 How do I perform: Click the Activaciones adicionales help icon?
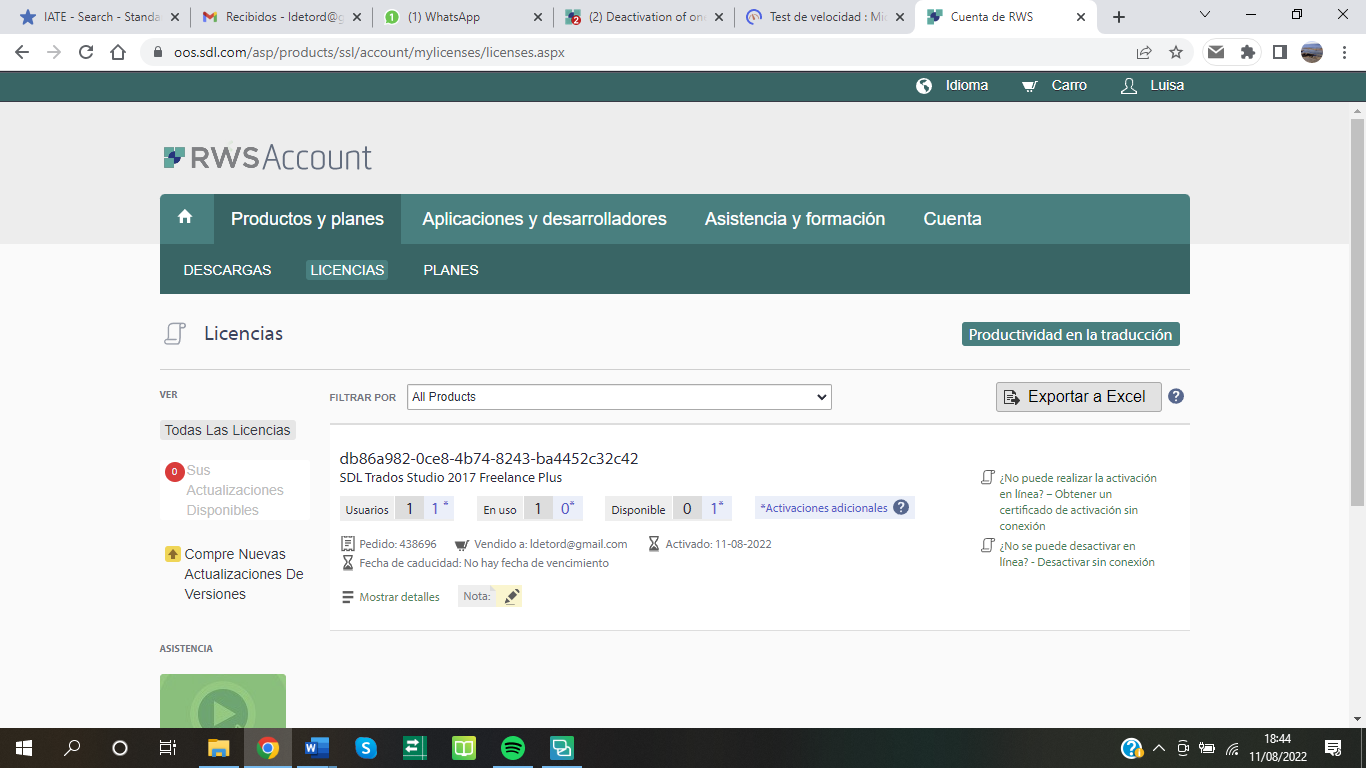pos(900,507)
